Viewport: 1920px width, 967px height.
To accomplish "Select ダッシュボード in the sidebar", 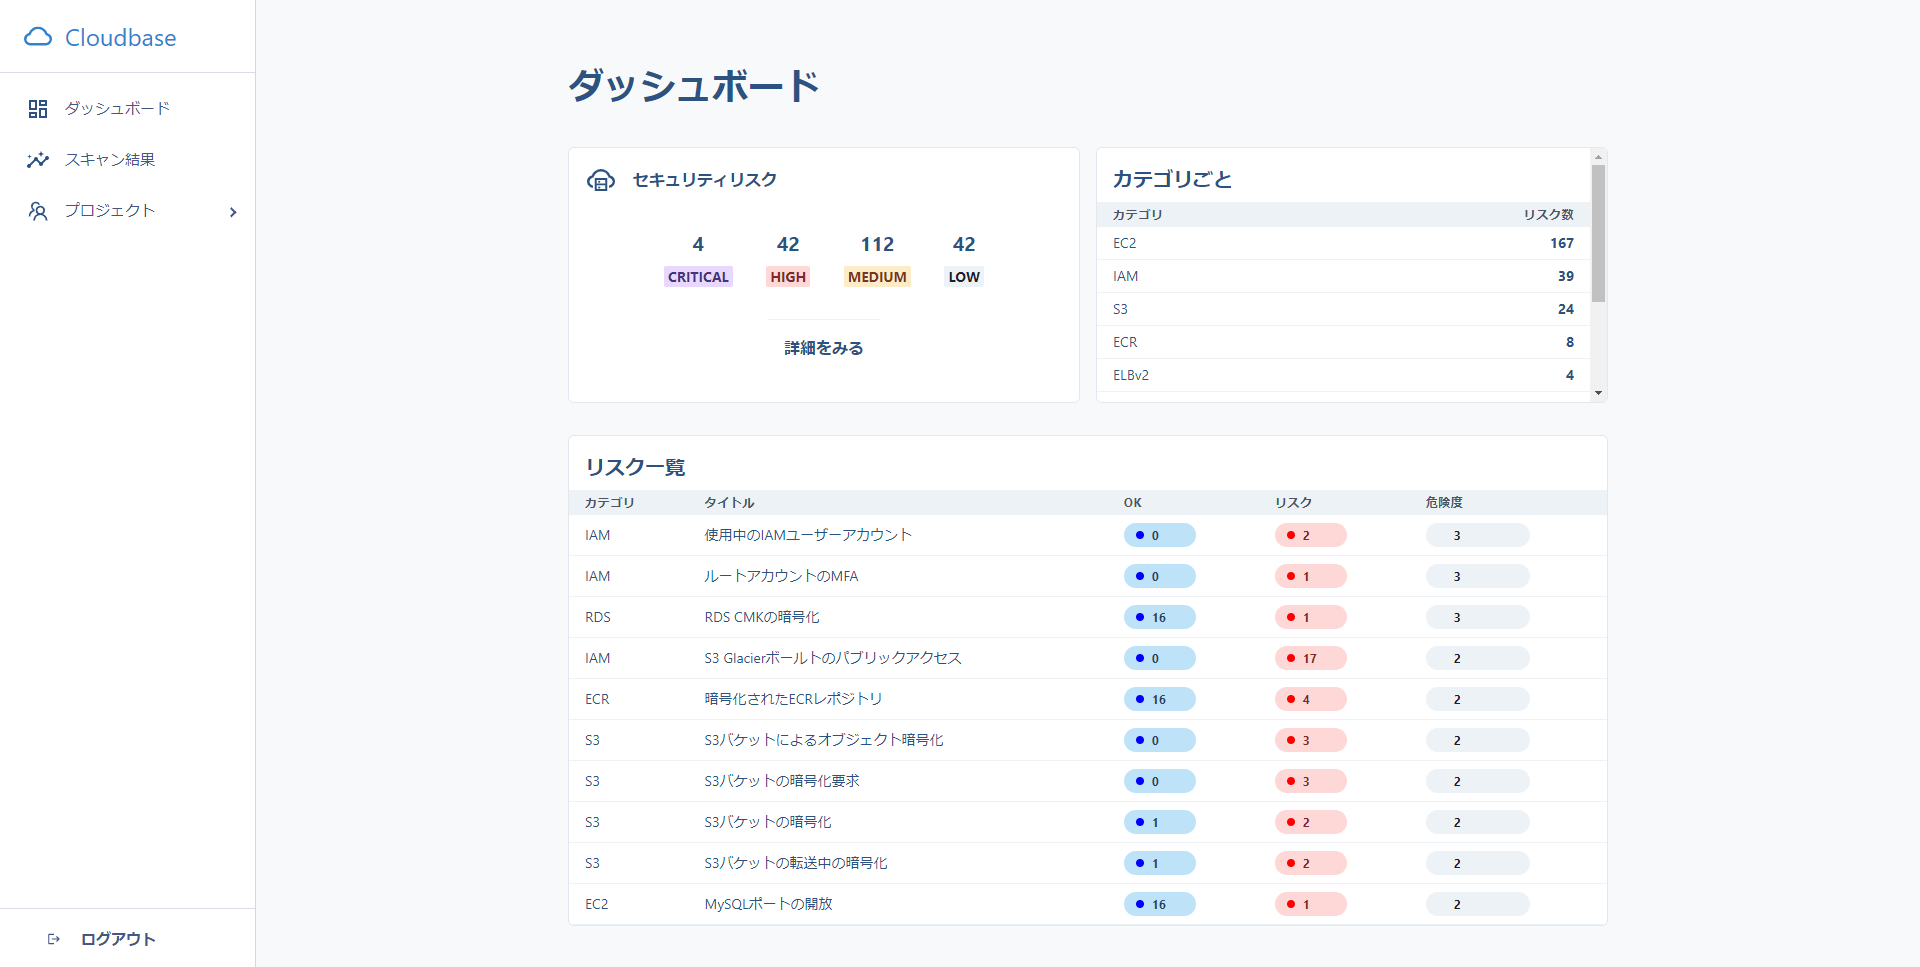I will tap(117, 109).
